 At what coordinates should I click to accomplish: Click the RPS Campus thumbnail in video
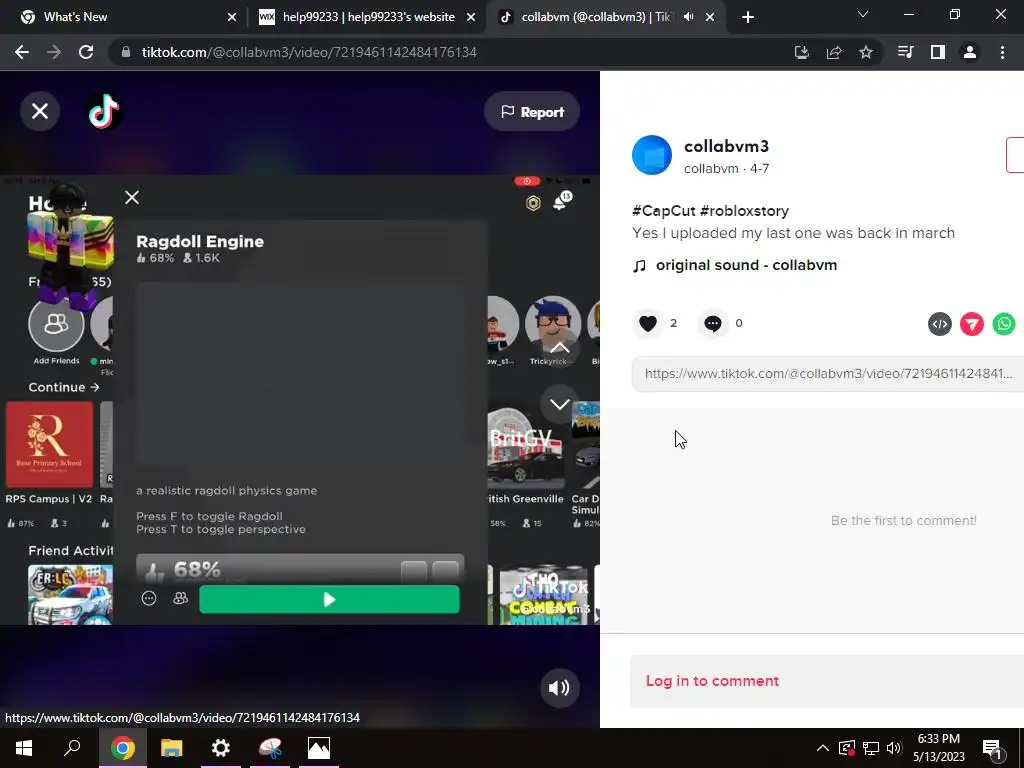pos(50,444)
